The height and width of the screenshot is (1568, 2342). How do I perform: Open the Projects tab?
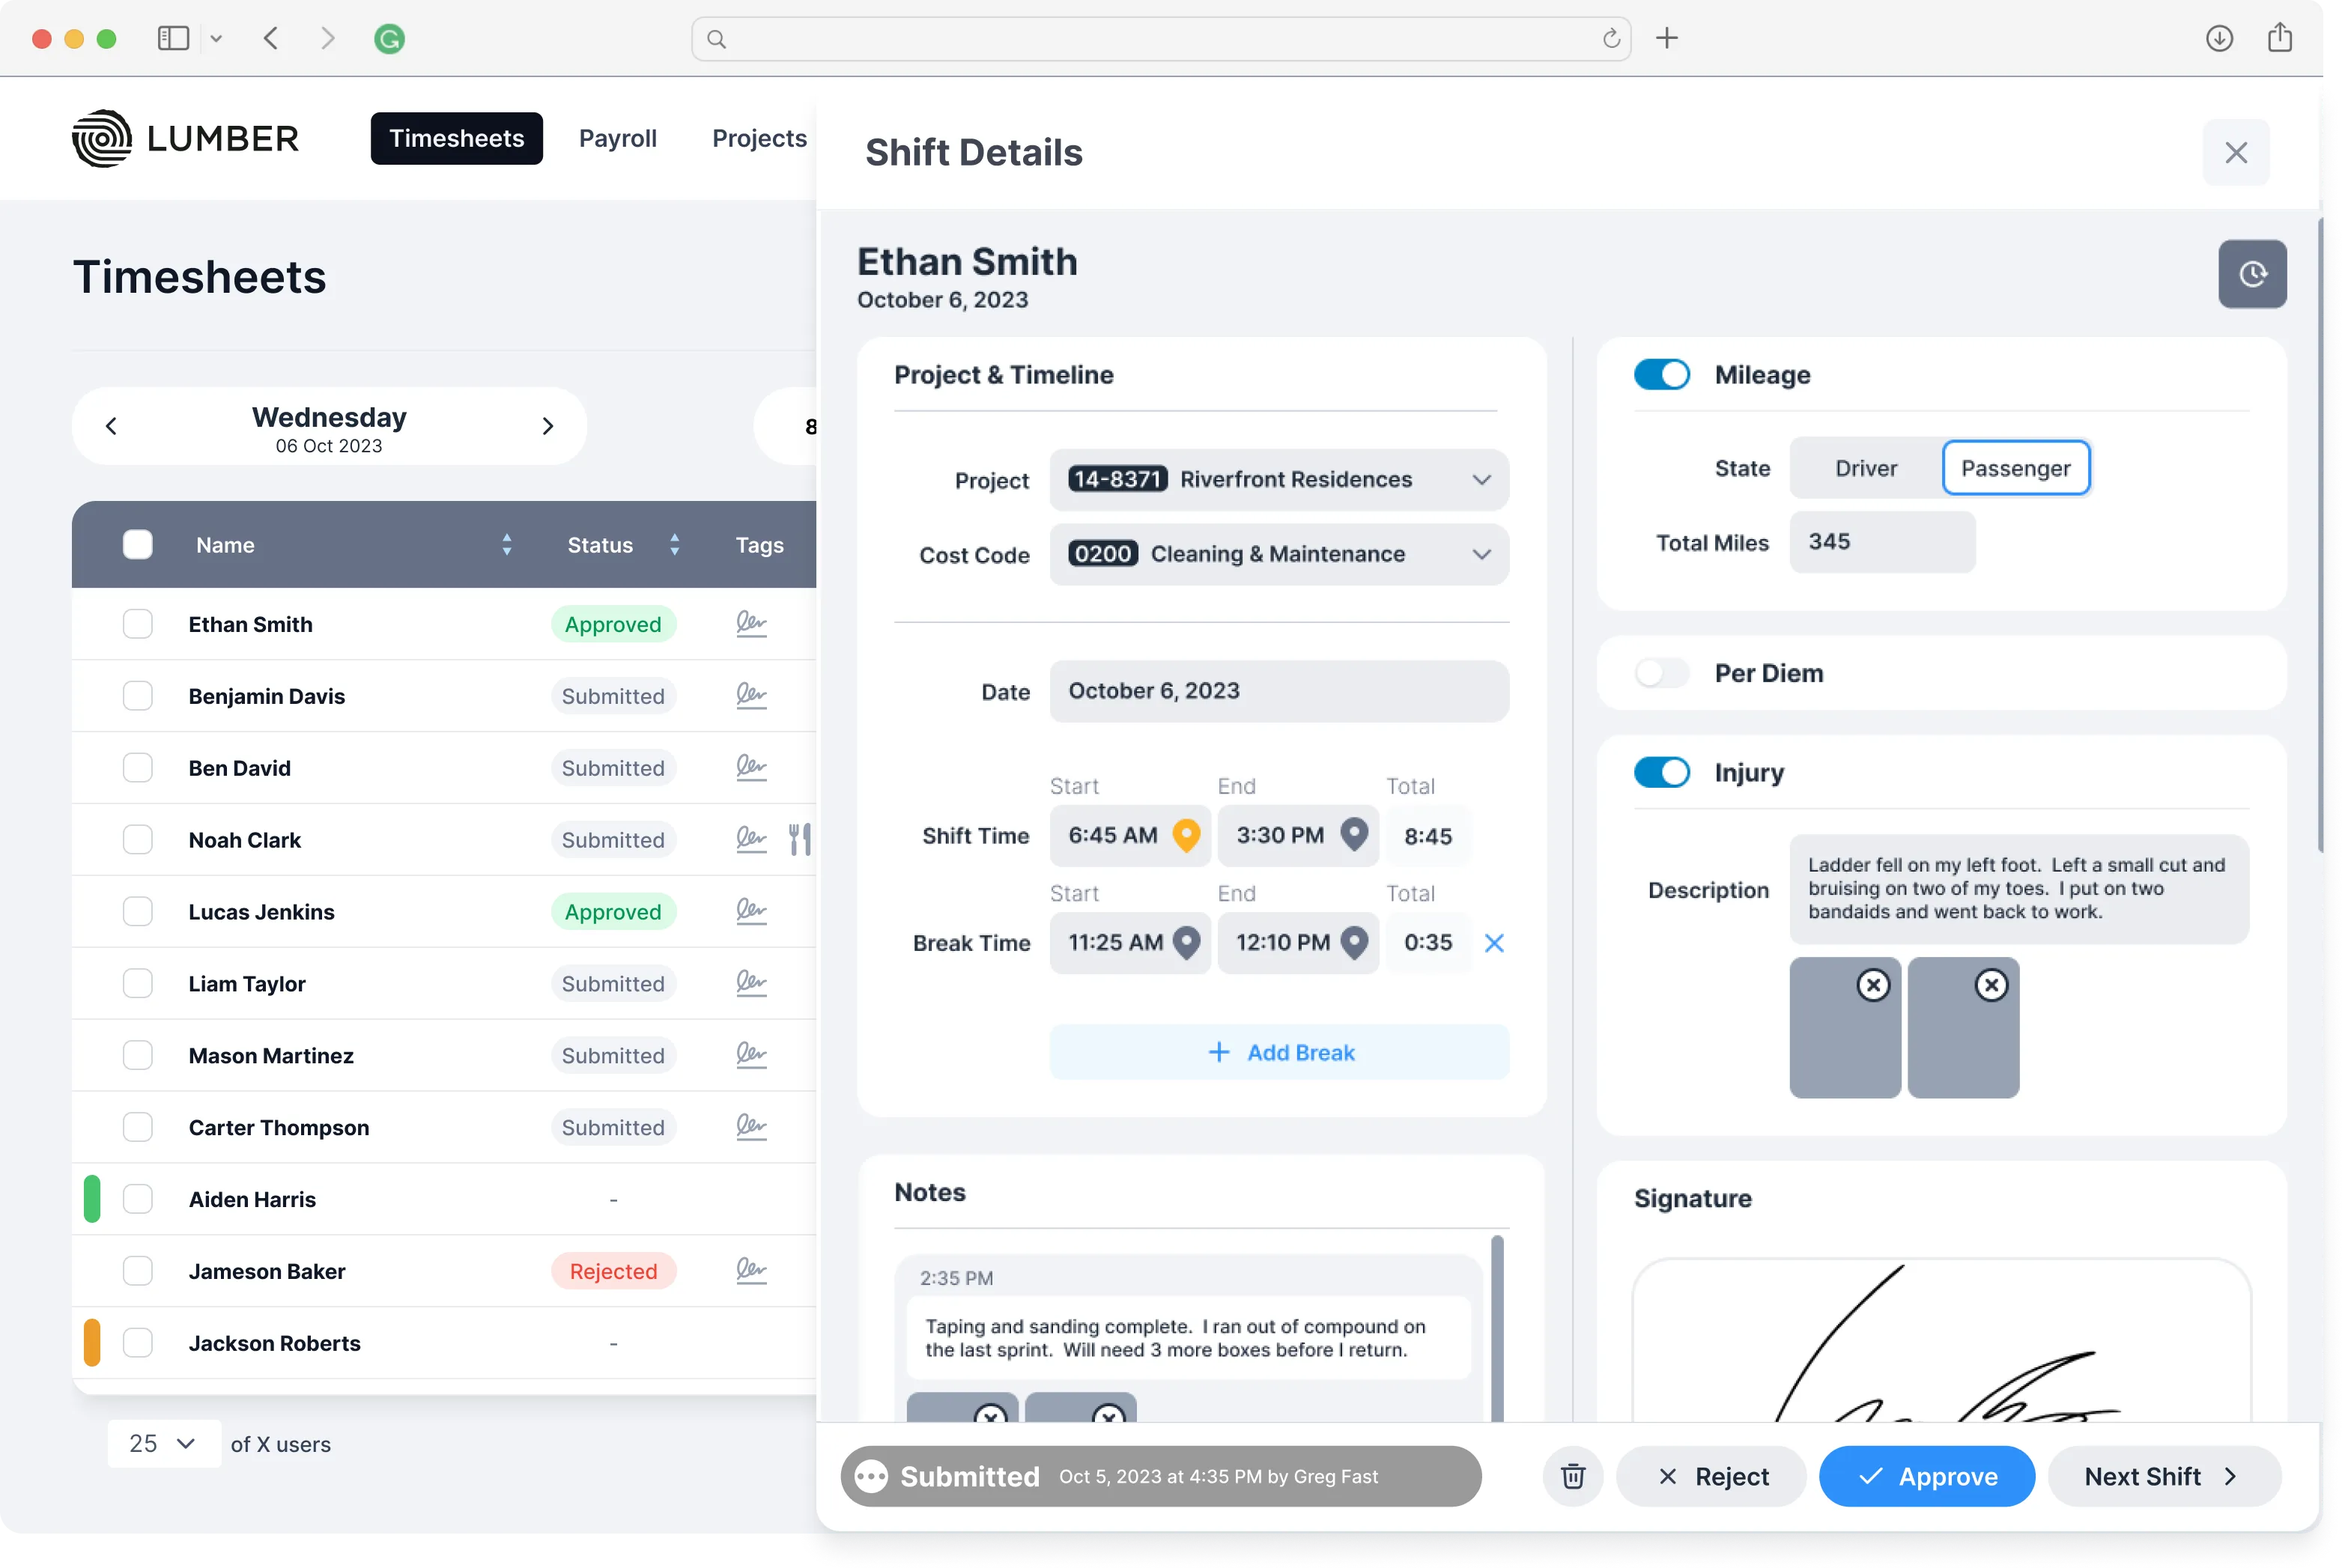coord(758,138)
